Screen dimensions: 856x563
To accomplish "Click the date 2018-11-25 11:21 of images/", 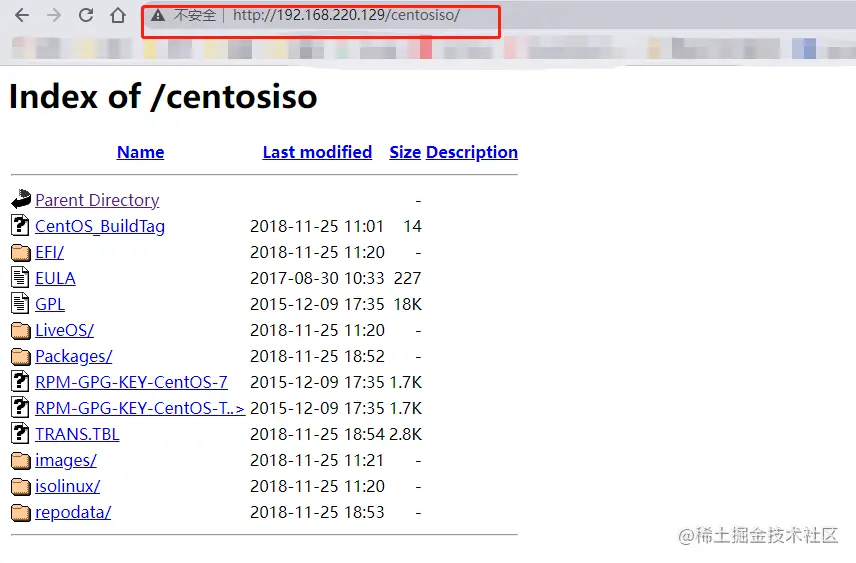I will (317, 460).
